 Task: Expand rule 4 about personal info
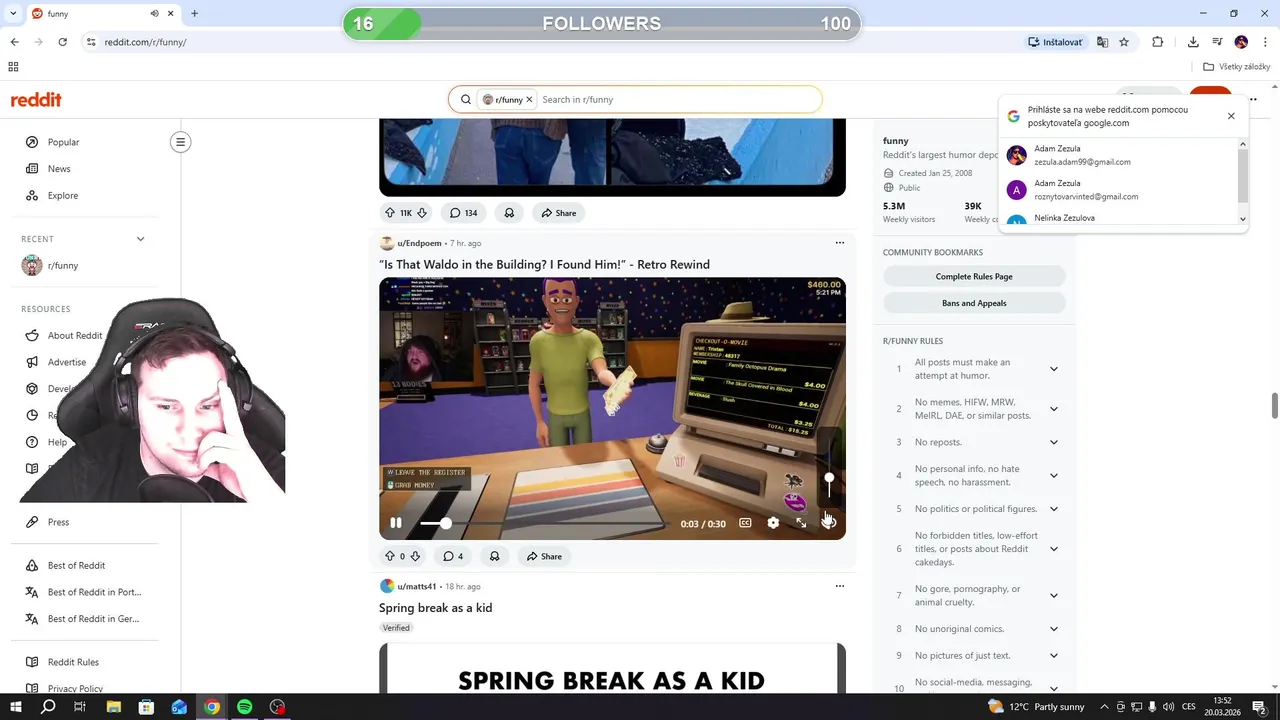(1054, 476)
